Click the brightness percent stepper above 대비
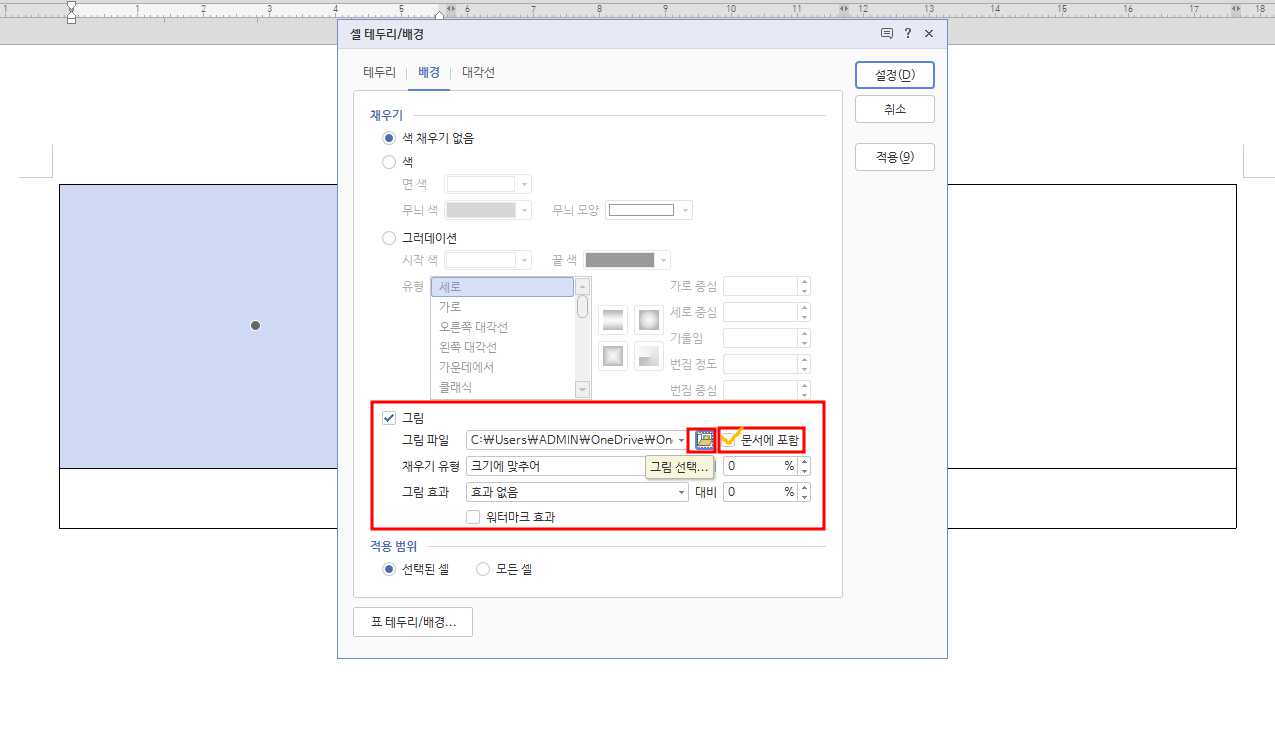The height and width of the screenshot is (730, 1275). [x=805, y=466]
